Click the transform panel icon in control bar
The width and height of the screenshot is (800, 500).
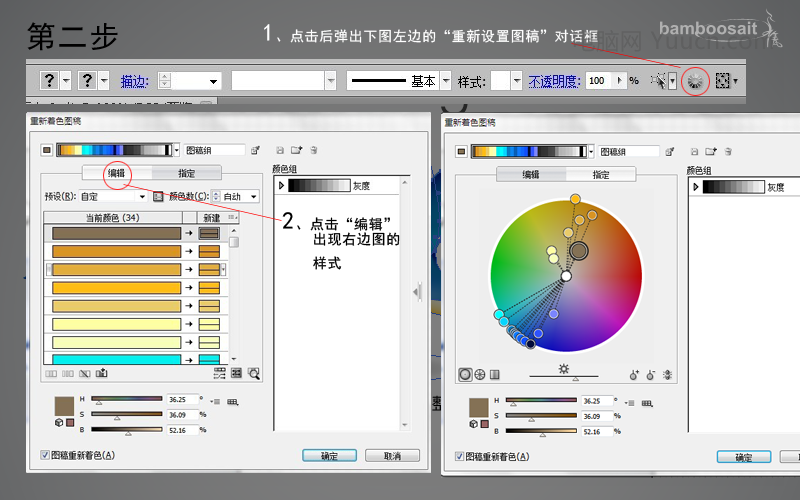(722, 81)
